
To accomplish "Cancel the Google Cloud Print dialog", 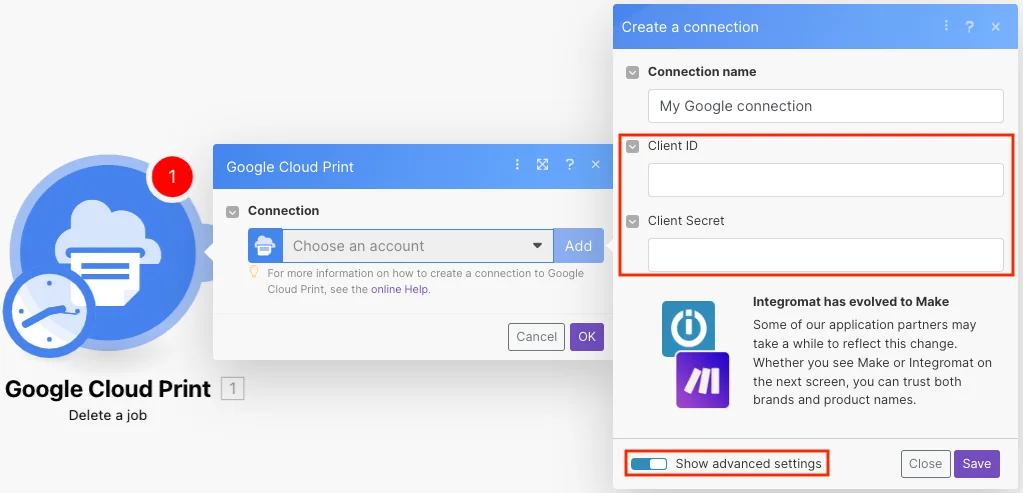I will coord(536,336).
